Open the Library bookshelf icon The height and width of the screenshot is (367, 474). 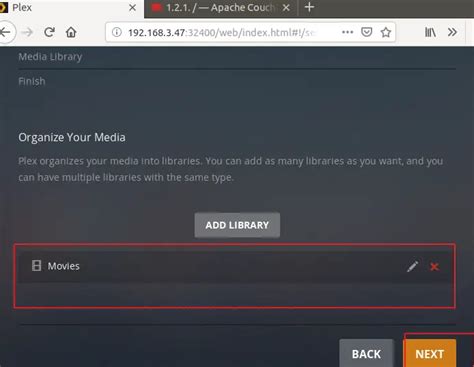point(430,32)
